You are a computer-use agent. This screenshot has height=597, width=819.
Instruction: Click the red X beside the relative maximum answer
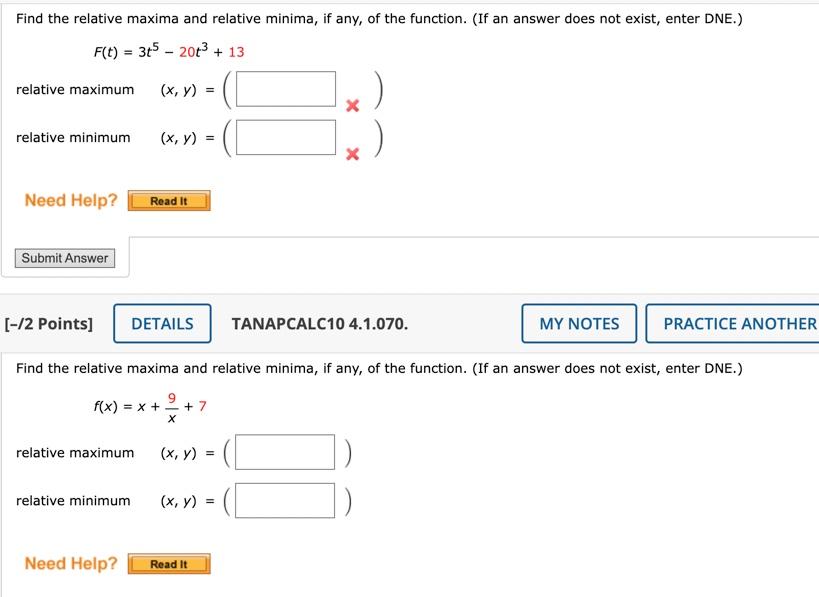(352, 104)
